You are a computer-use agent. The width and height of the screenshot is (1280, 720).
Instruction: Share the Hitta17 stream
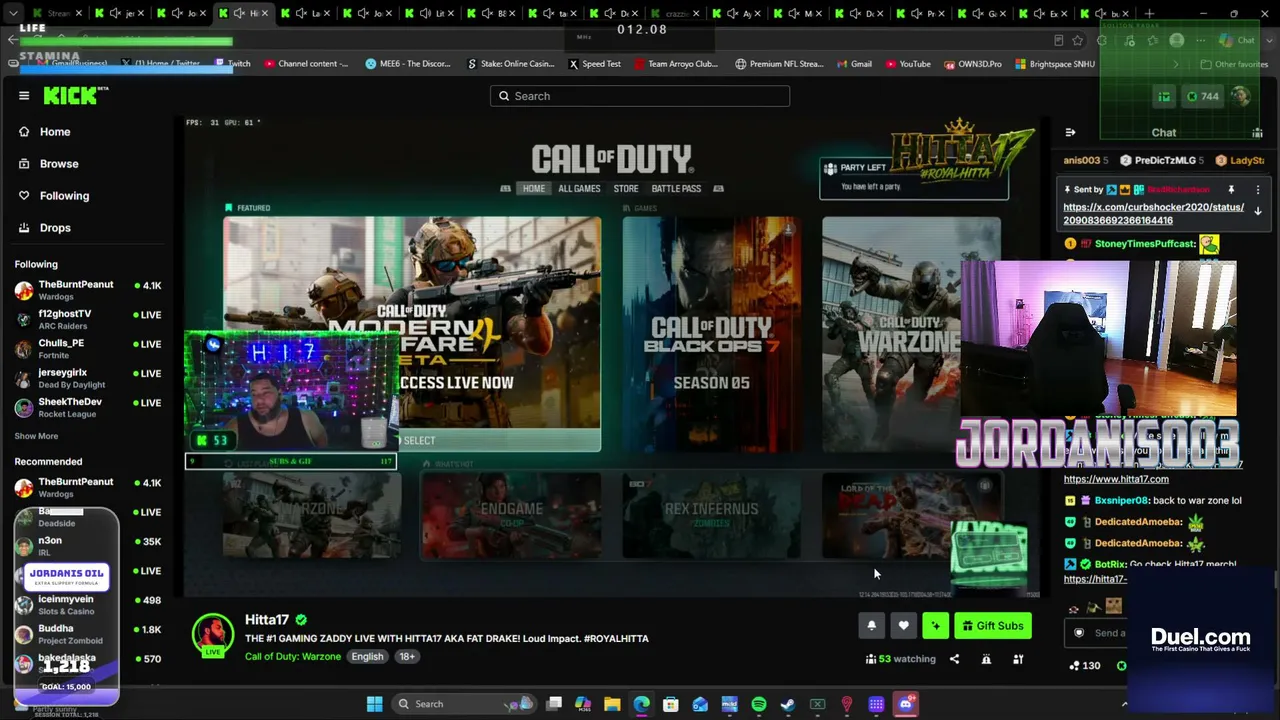[x=954, y=659]
